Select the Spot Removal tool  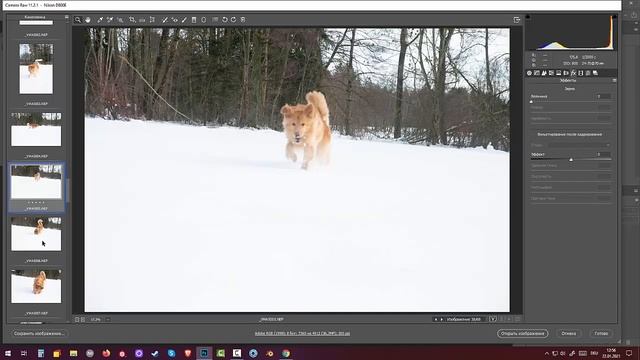(x=165, y=20)
